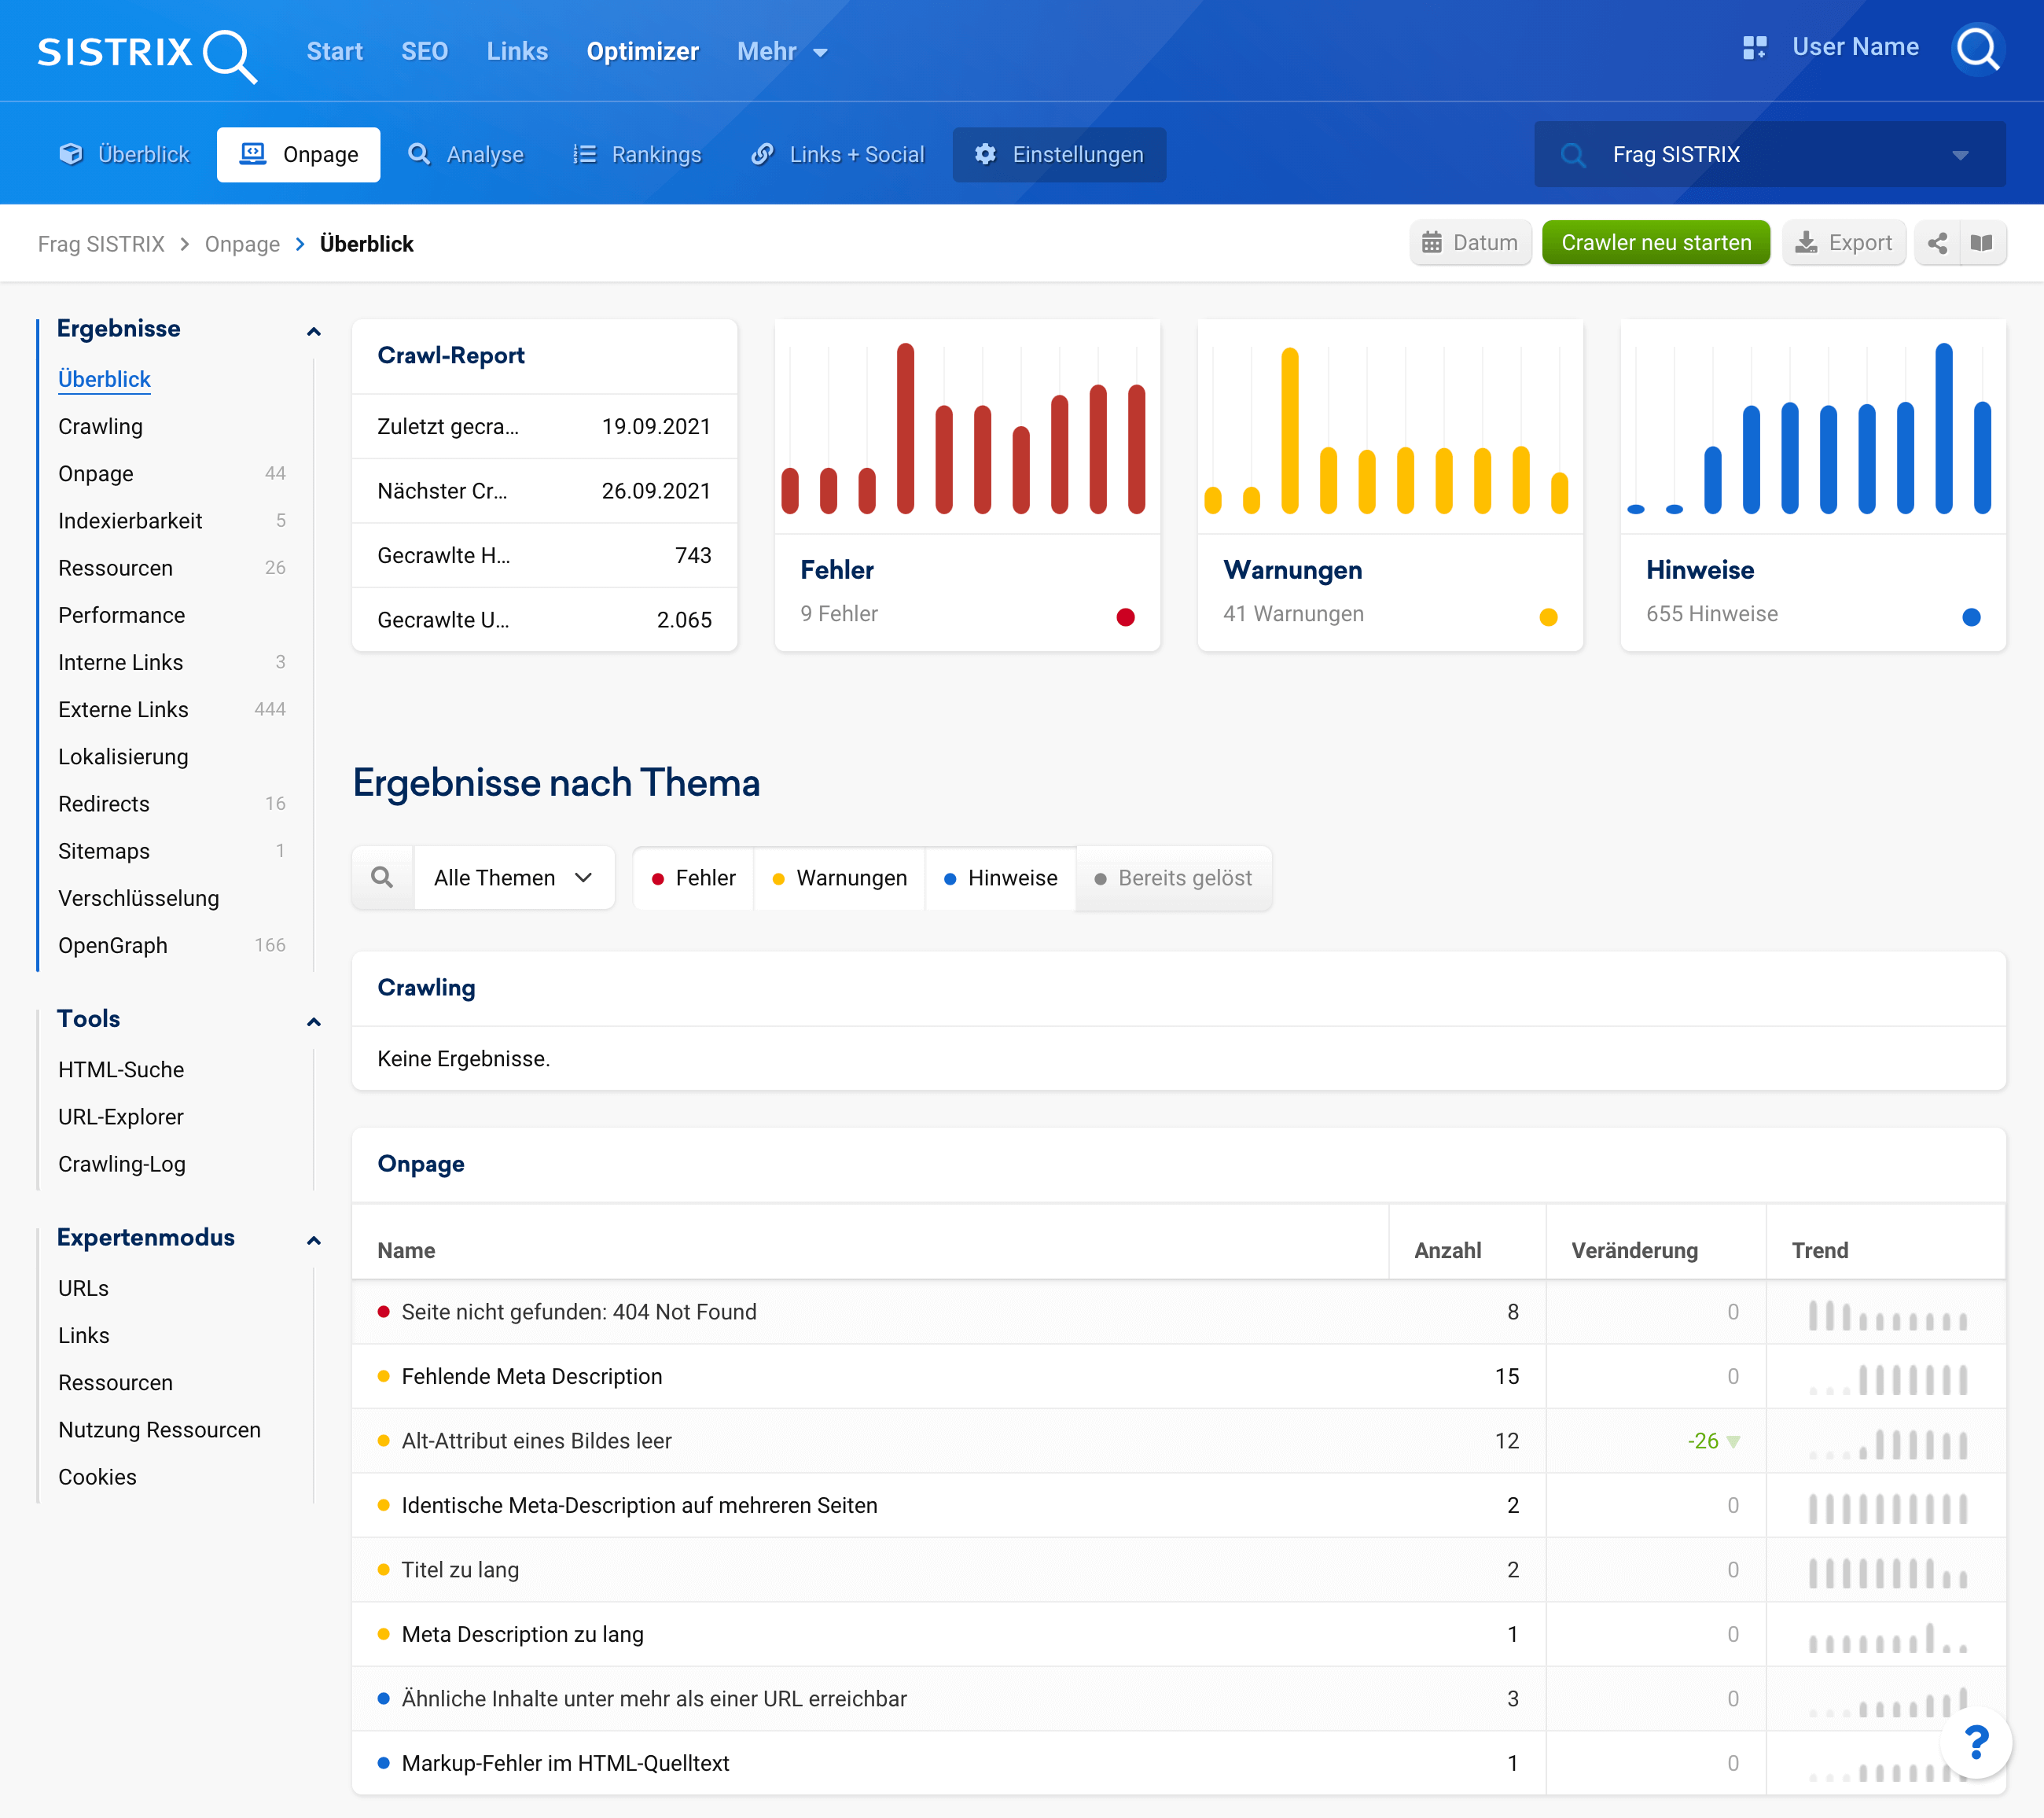The width and height of the screenshot is (2044, 1818).
Task: Open the Datum calendar picker
Action: (x=1470, y=243)
